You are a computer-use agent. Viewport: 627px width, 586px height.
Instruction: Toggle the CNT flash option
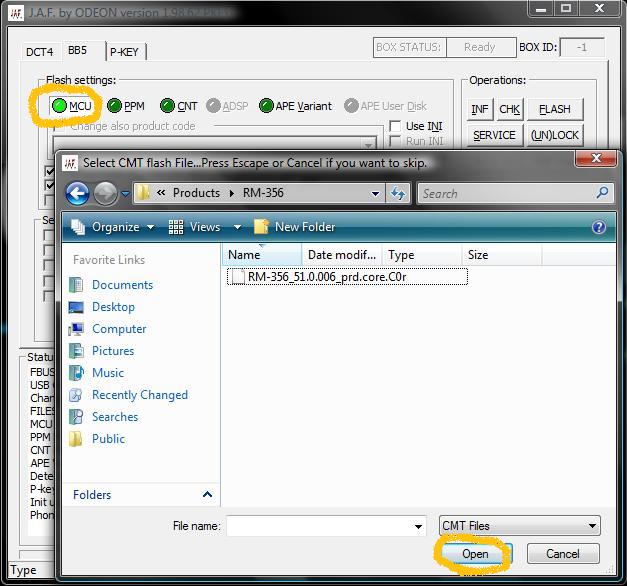pos(178,106)
